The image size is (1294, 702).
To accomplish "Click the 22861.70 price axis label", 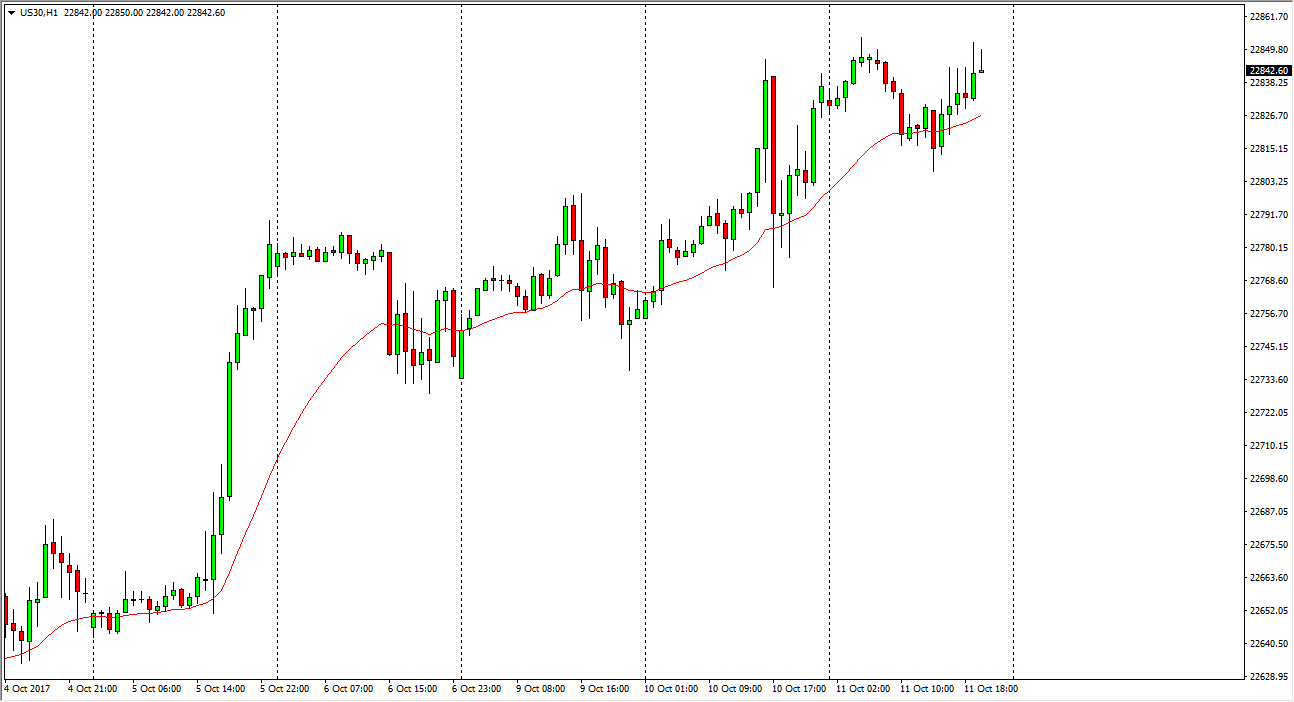I will [1268, 17].
